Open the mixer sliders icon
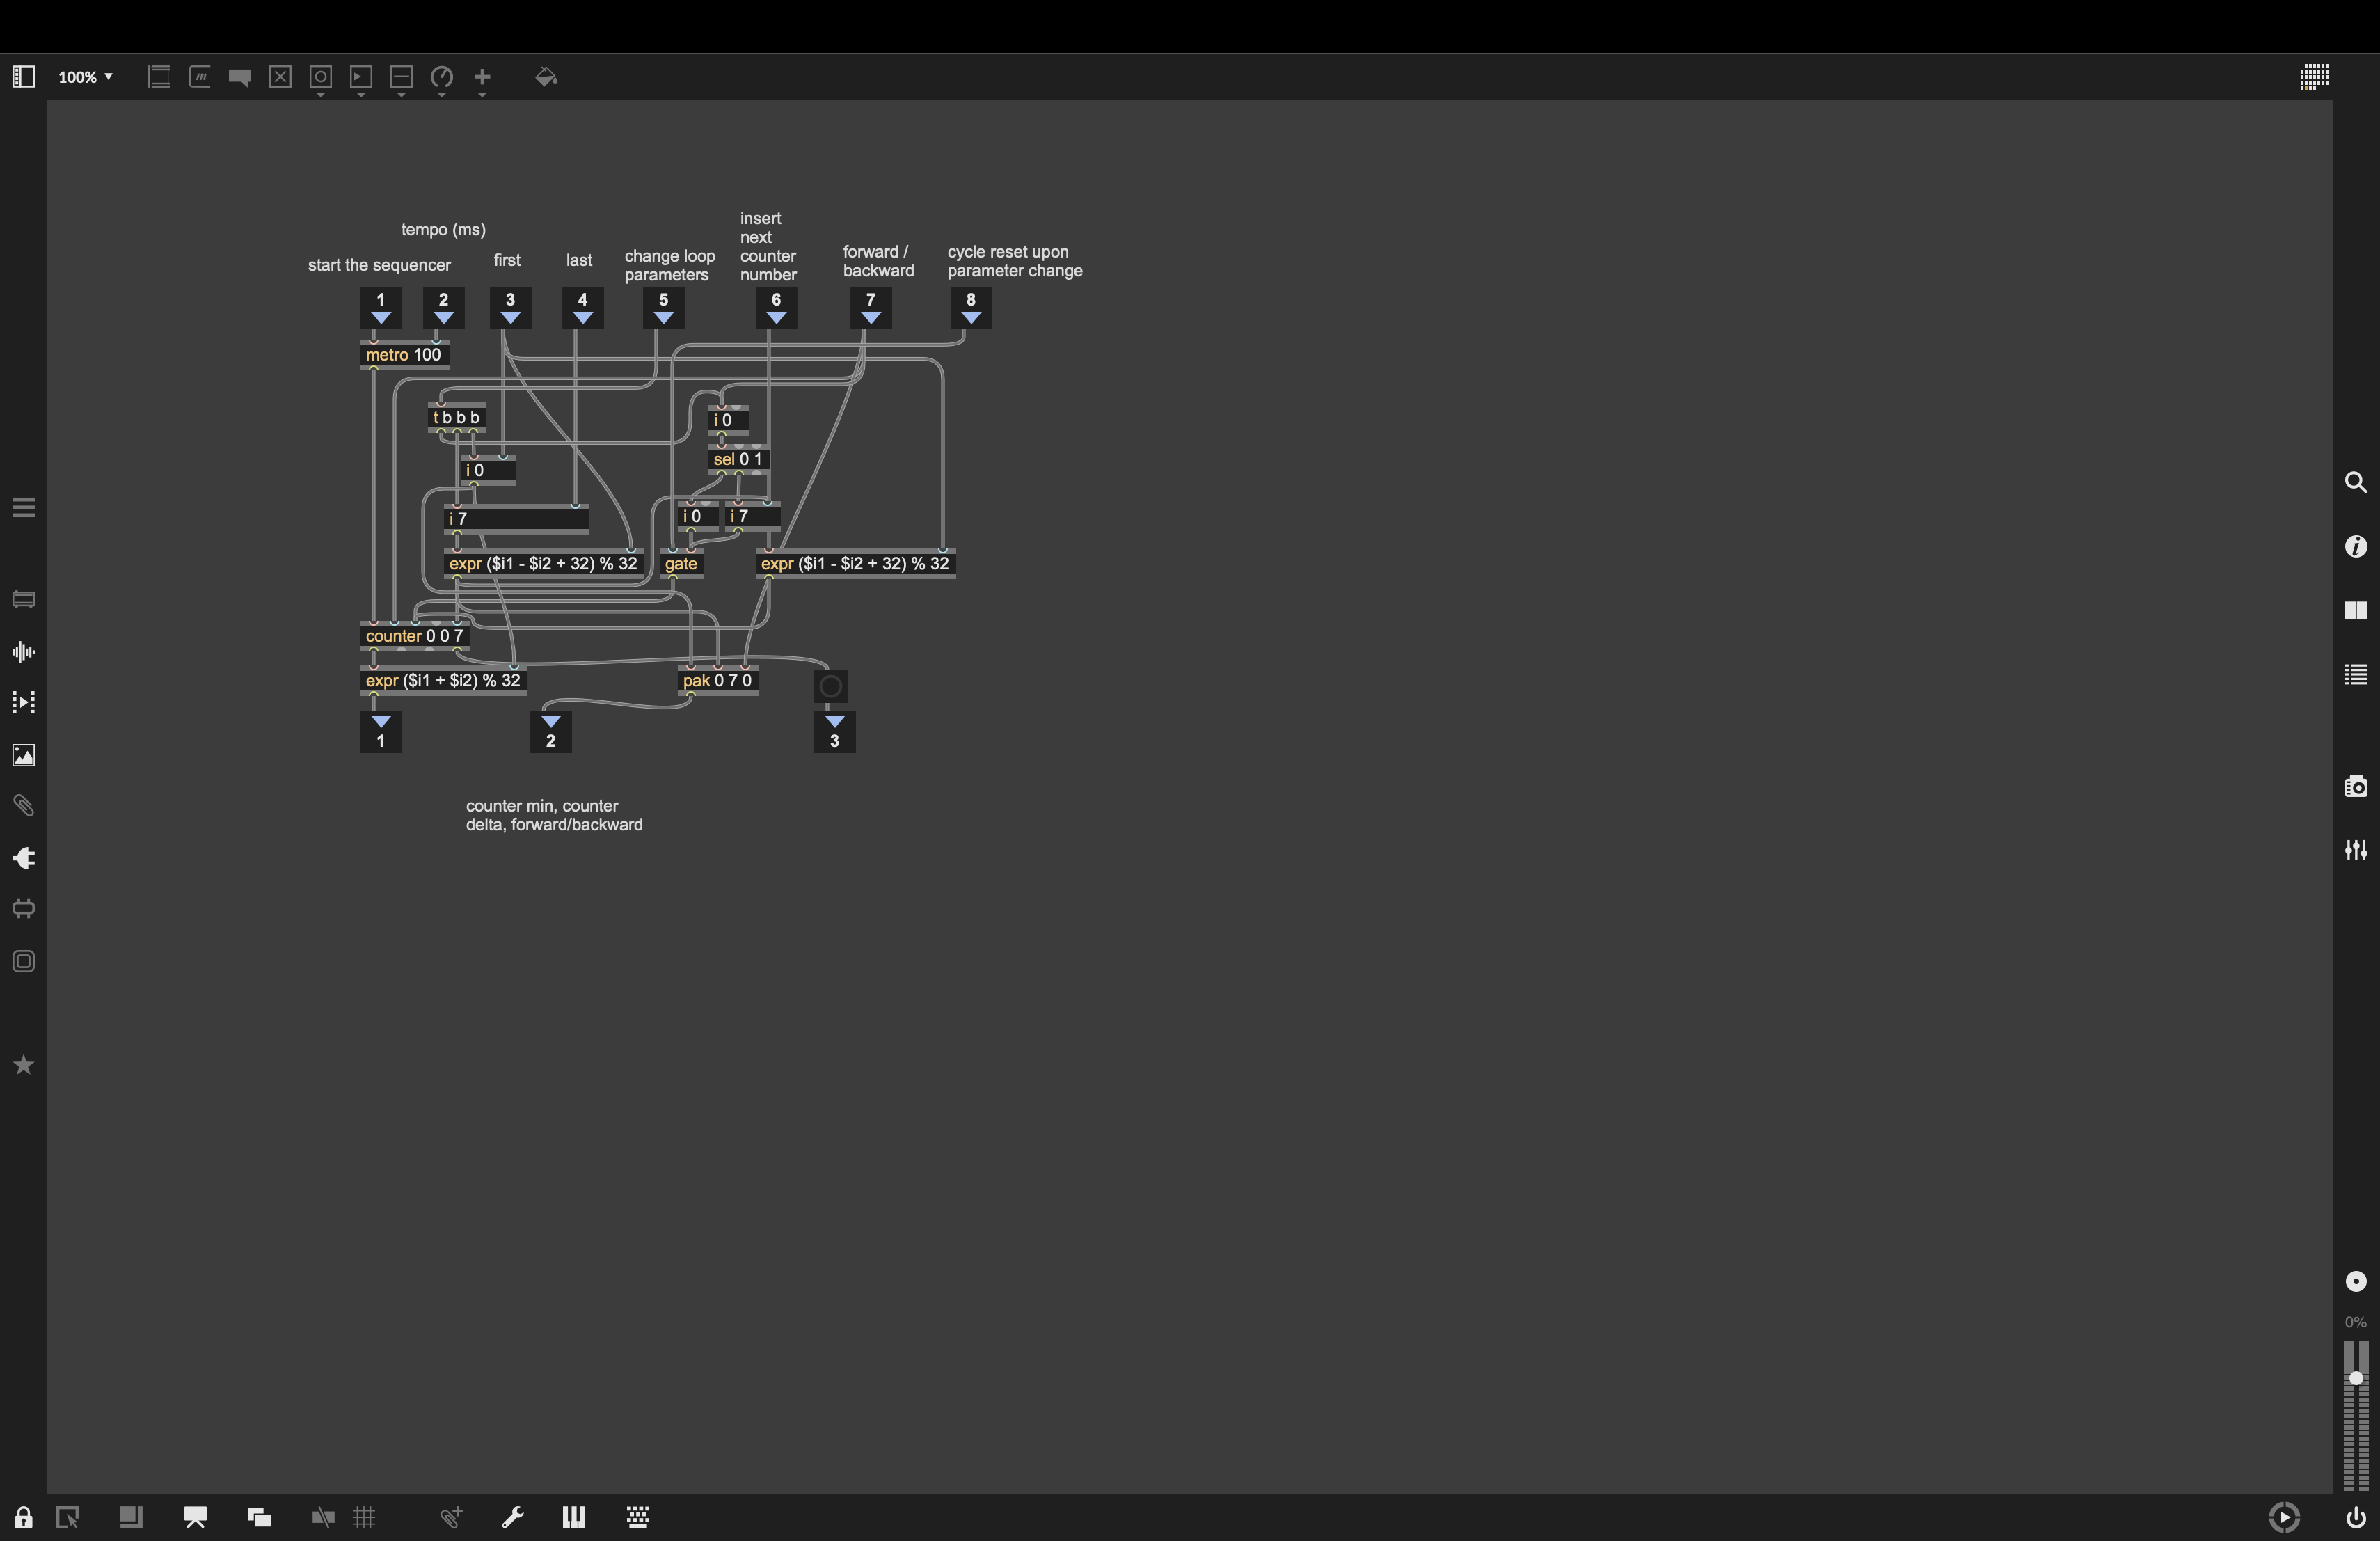 [x=2356, y=850]
